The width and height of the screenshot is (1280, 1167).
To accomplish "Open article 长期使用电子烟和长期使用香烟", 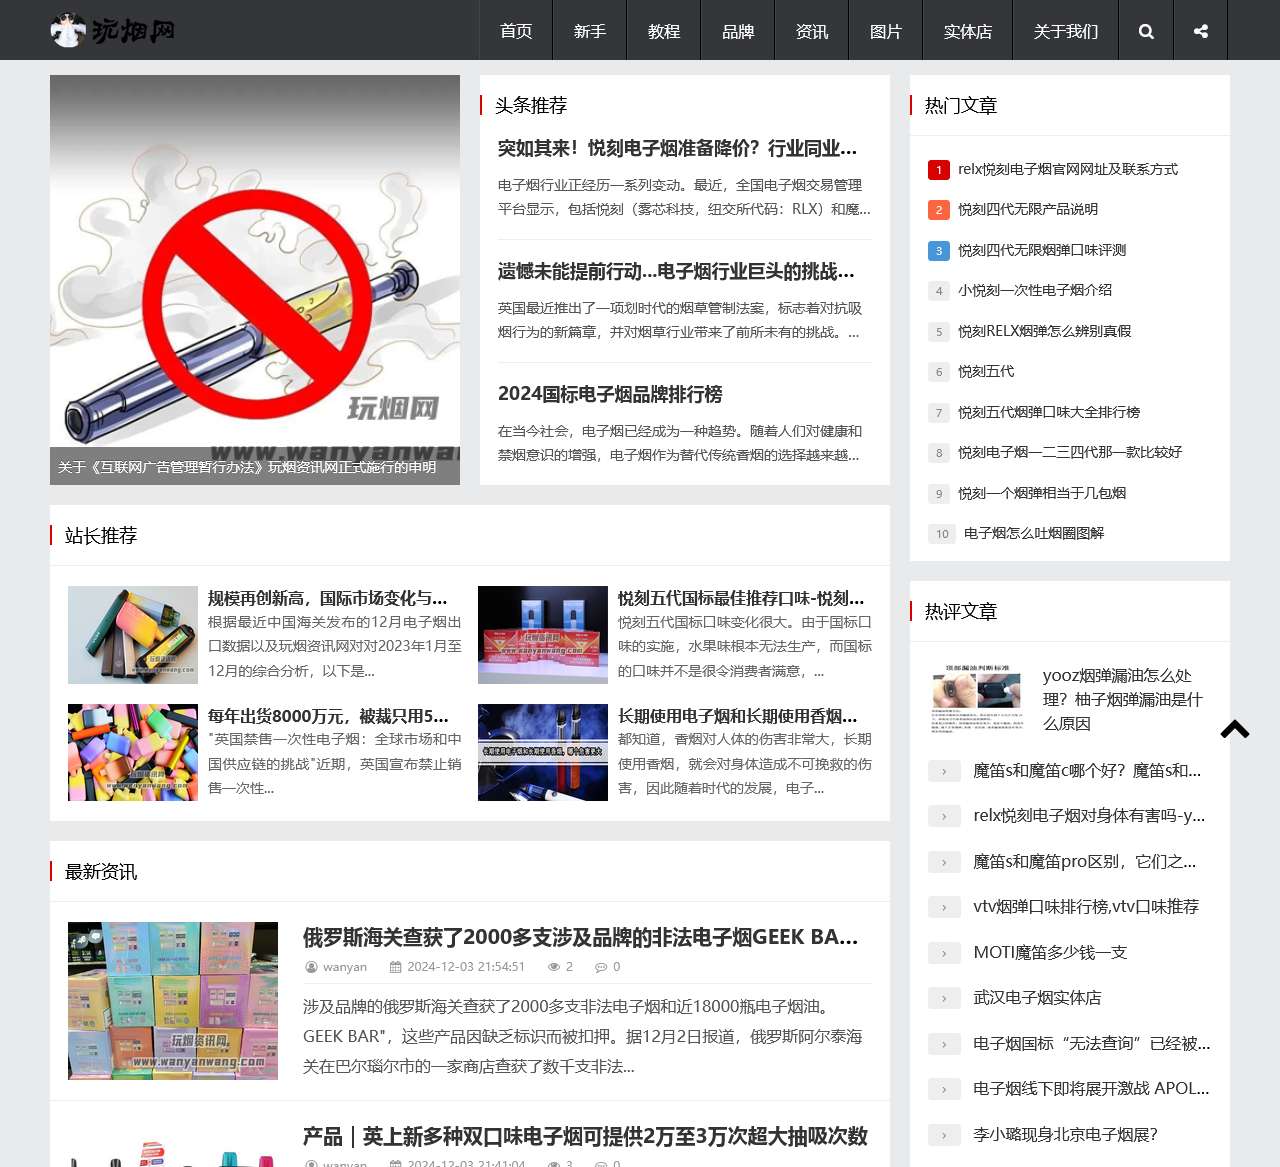I will coord(738,716).
